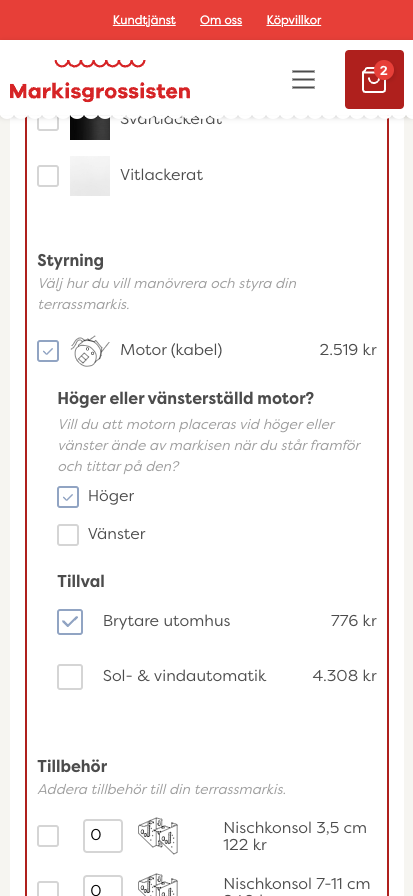Uncheck Brytare utomhus option
Viewport: 413px width, 896px height.
(x=70, y=622)
